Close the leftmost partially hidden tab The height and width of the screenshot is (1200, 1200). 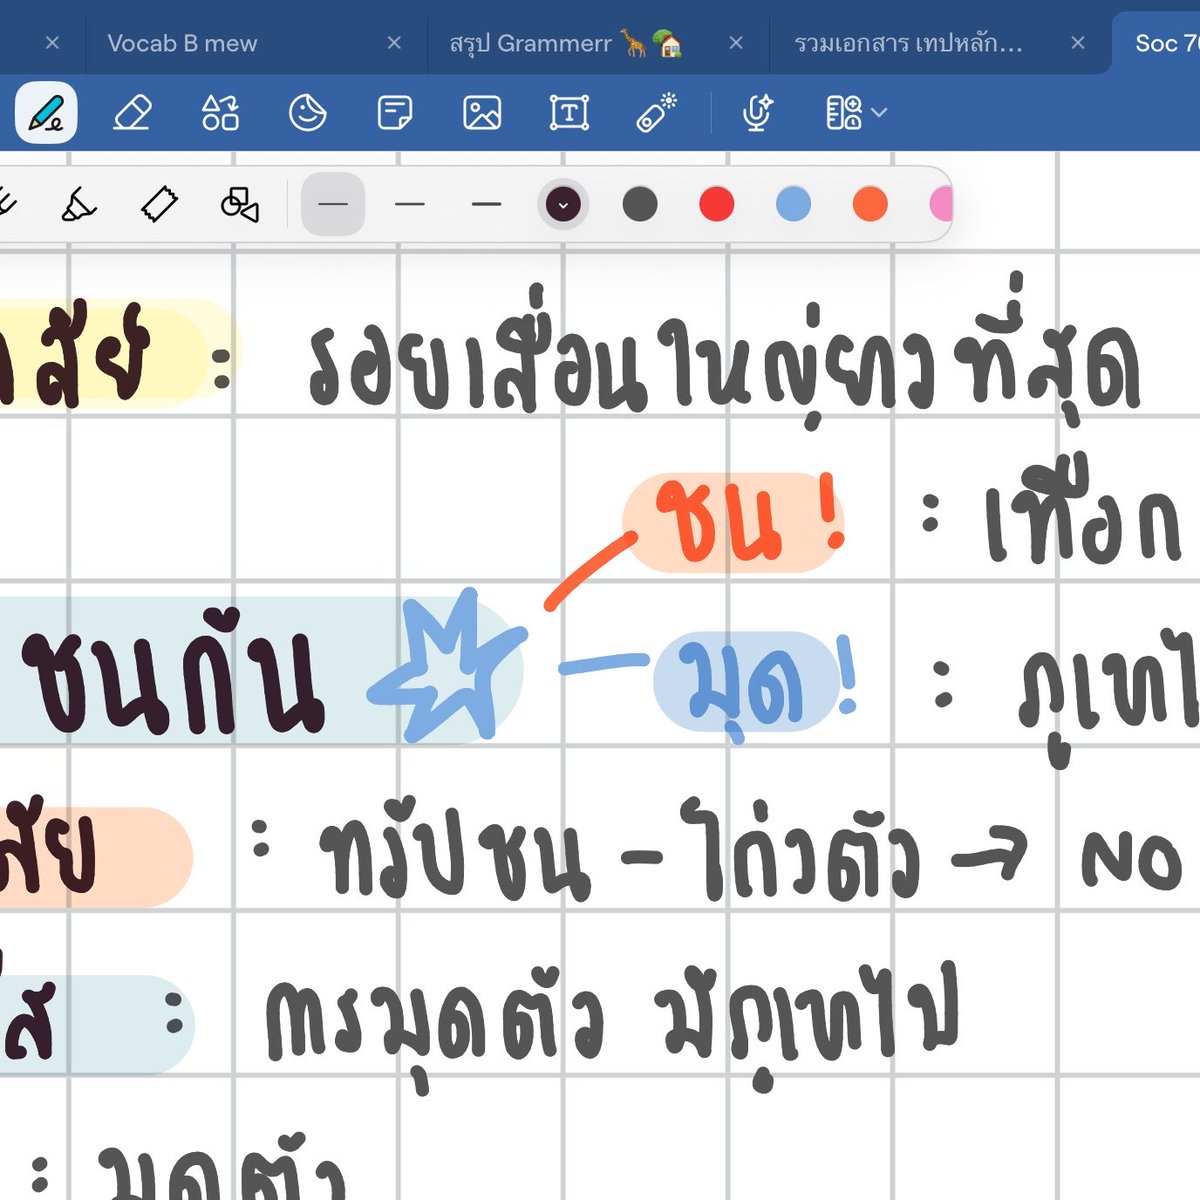click(x=53, y=43)
